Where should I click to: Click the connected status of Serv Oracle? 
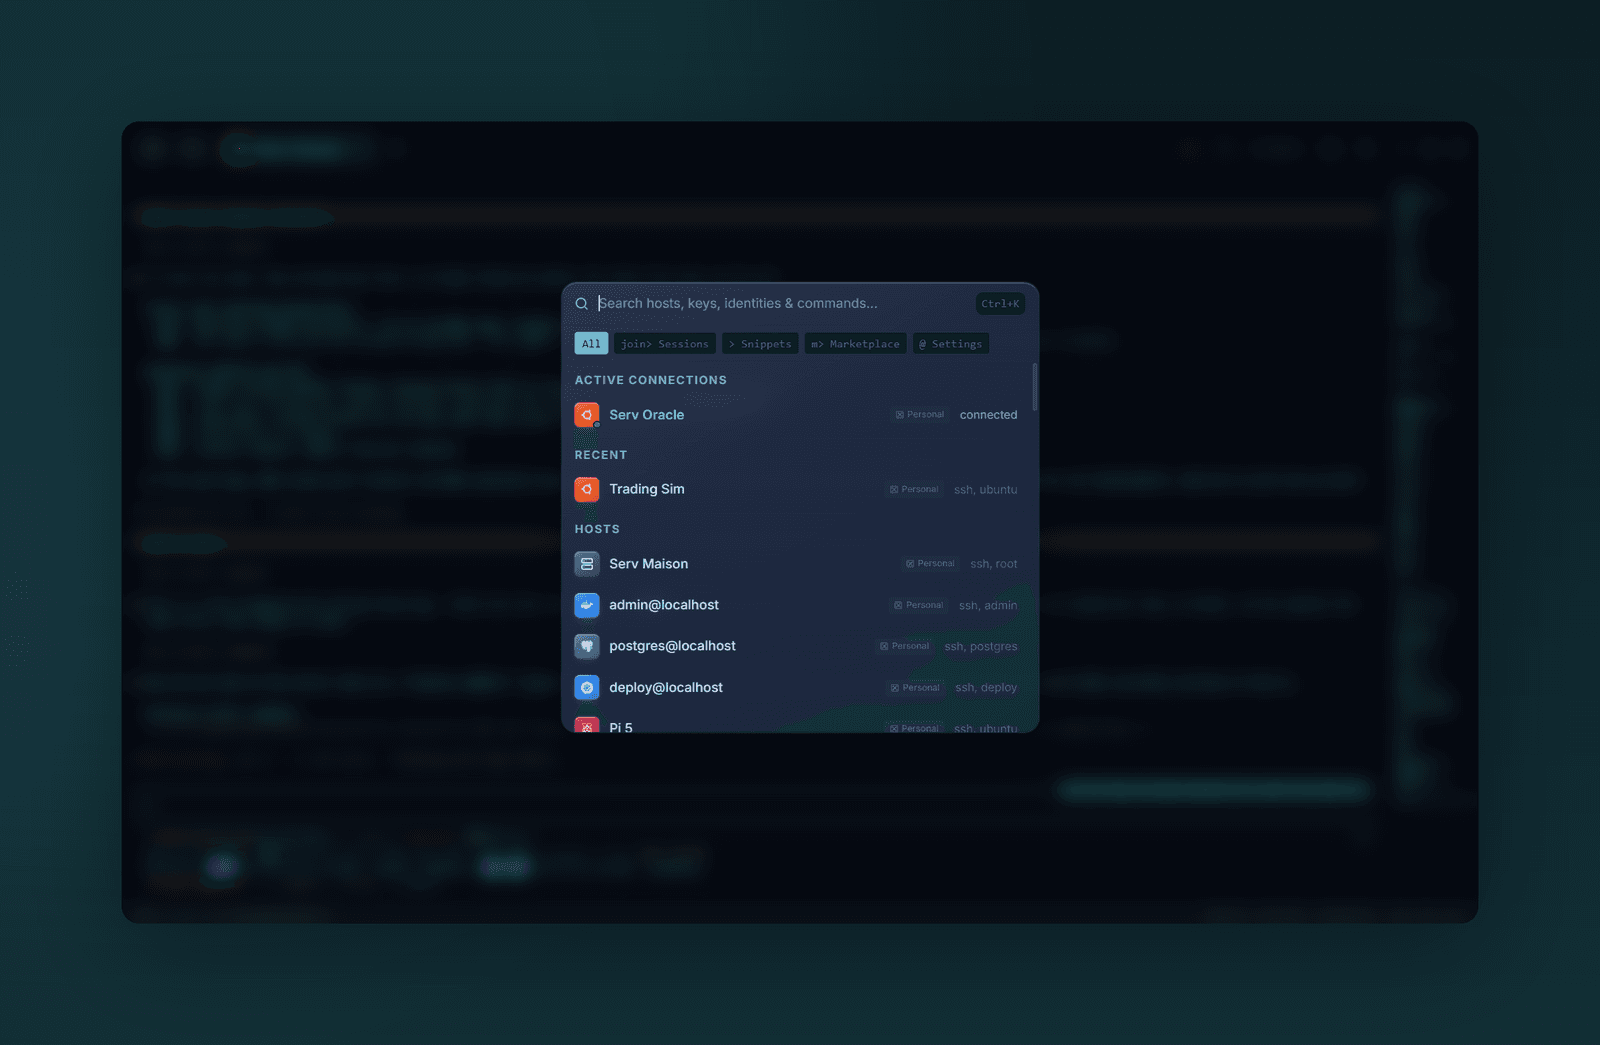point(988,415)
